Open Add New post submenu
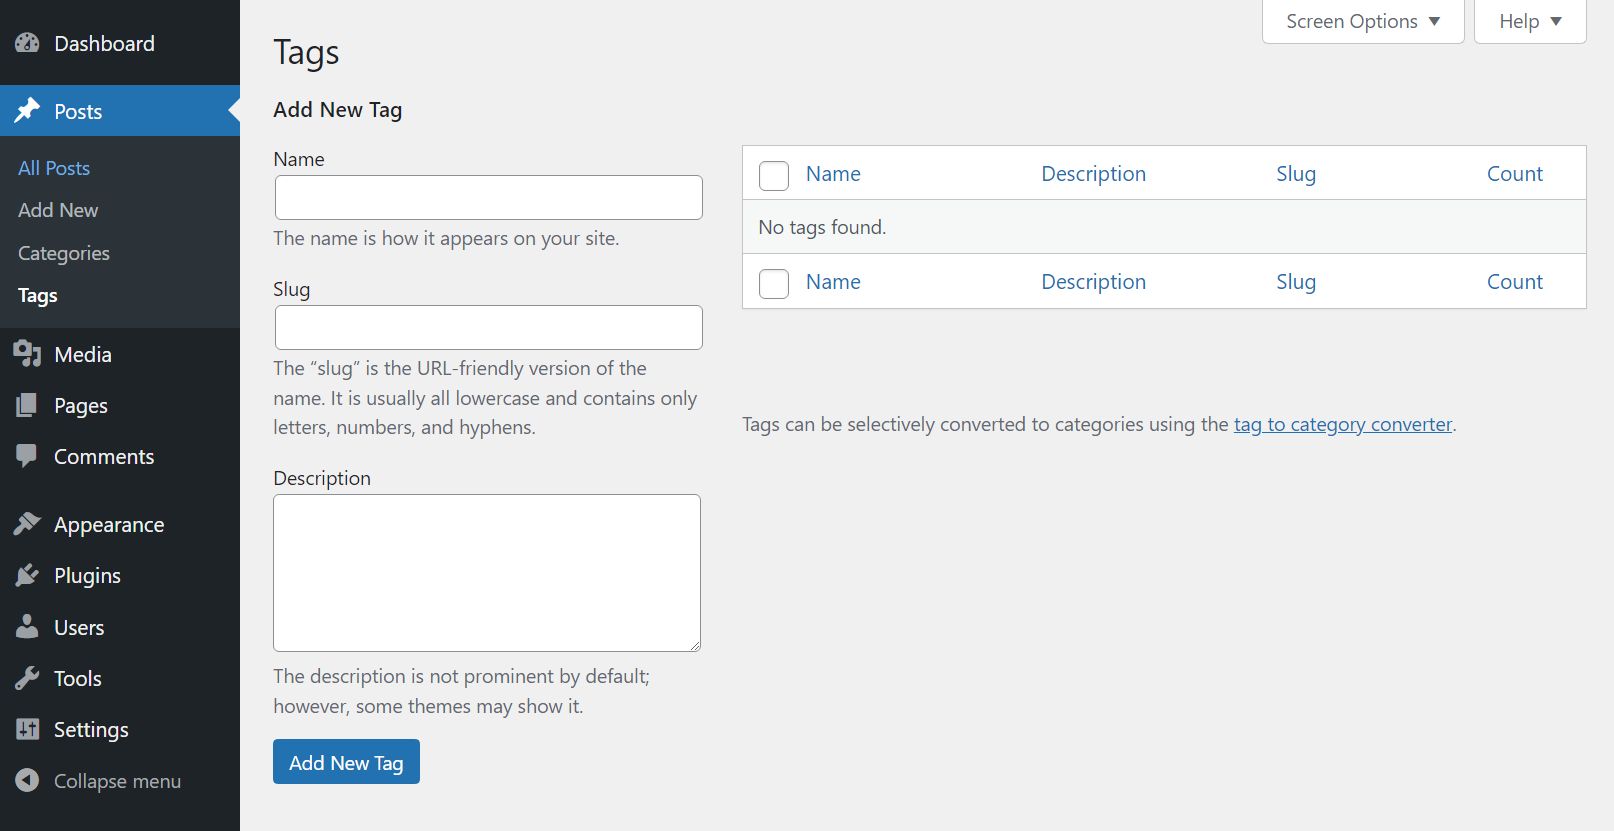 [58, 210]
